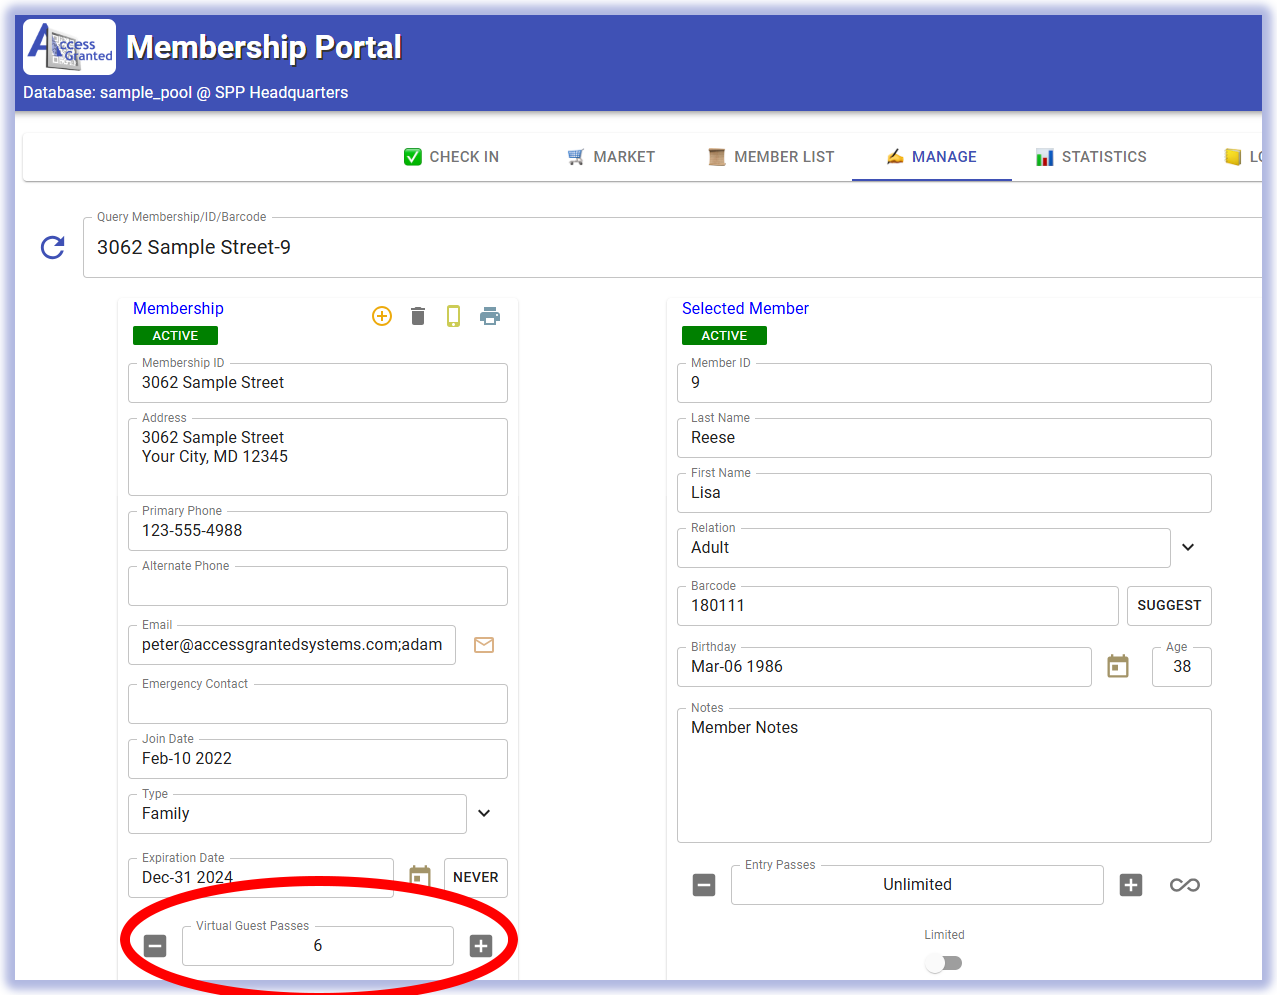Click the Age field
This screenshot has width=1277, height=995.
(1182, 667)
